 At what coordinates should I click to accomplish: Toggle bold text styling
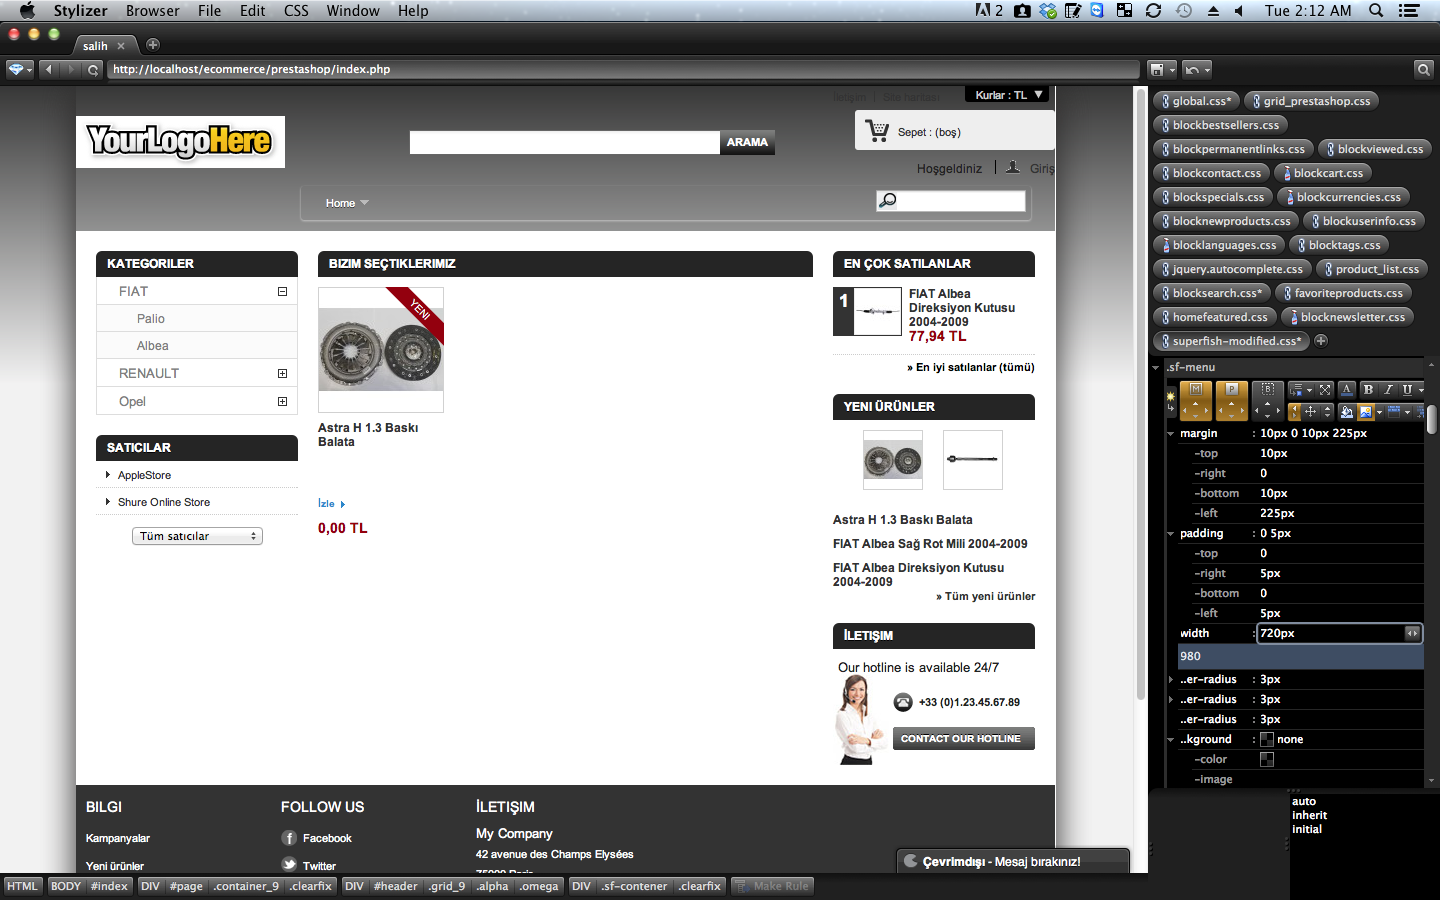click(1368, 389)
